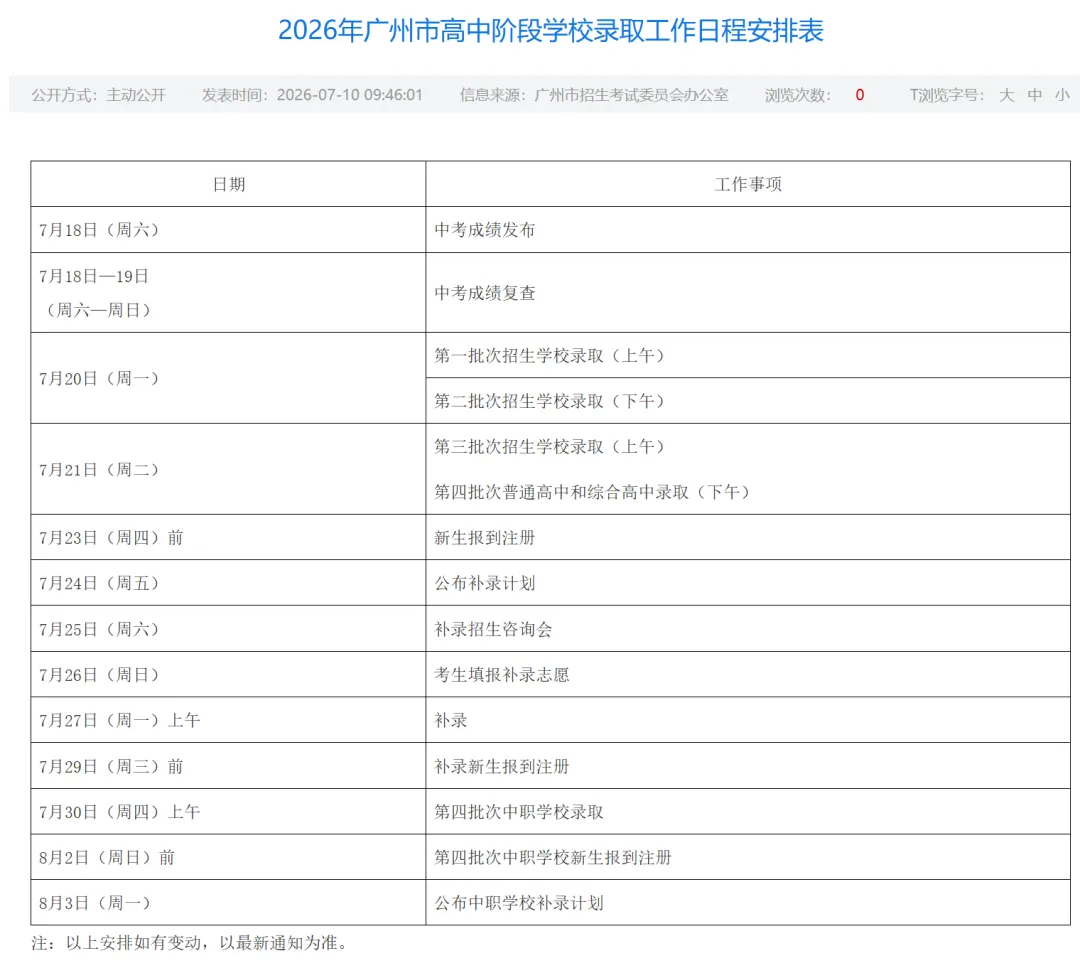The height and width of the screenshot is (978, 1080).
Task: Click the 浏览次数 count value 0
Action: [x=860, y=95]
